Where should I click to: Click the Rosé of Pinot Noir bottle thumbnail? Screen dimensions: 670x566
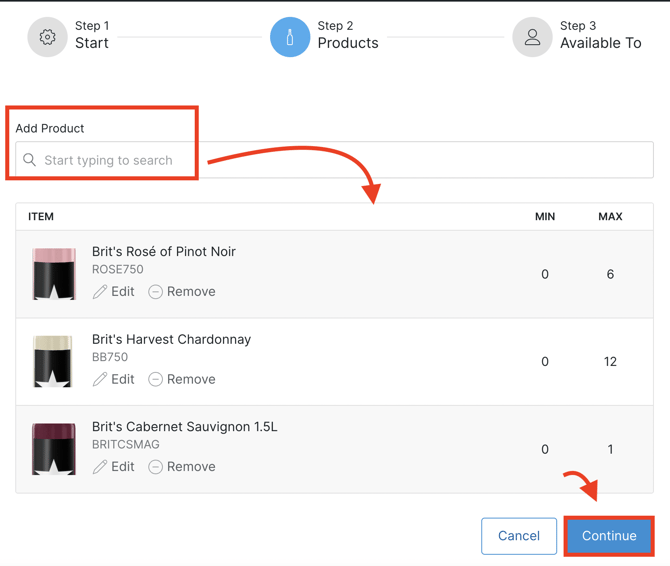(x=54, y=274)
